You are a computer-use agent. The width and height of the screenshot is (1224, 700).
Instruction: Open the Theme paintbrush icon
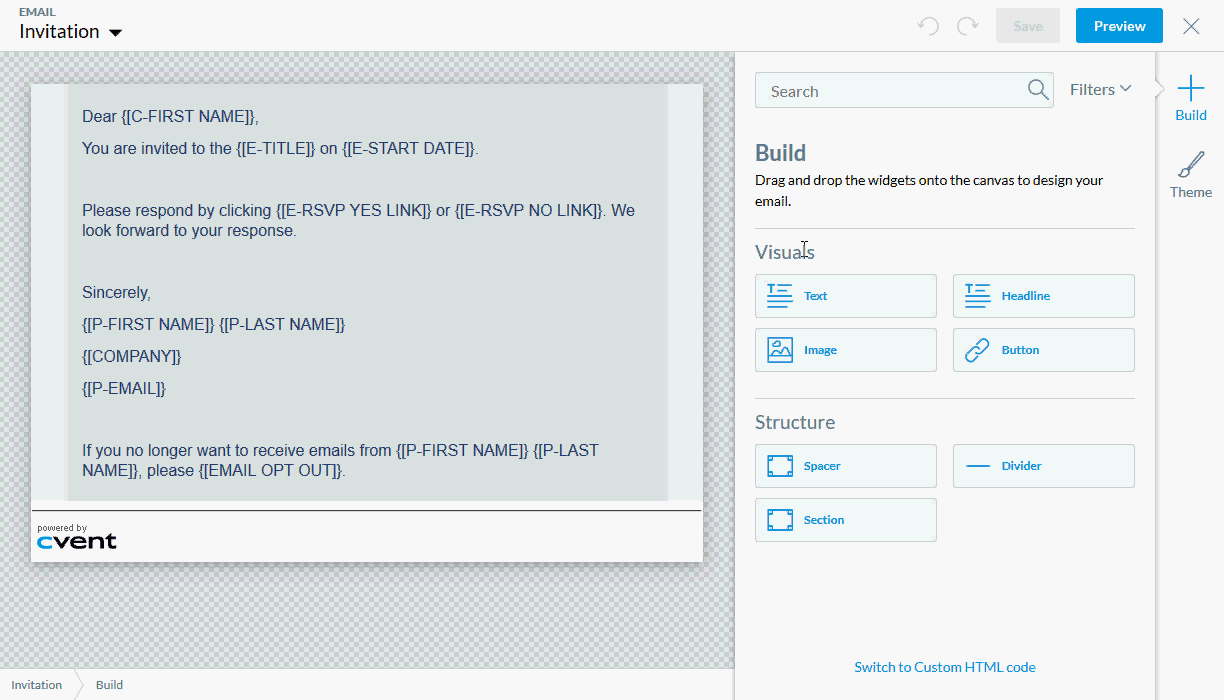pyautogui.click(x=1190, y=165)
